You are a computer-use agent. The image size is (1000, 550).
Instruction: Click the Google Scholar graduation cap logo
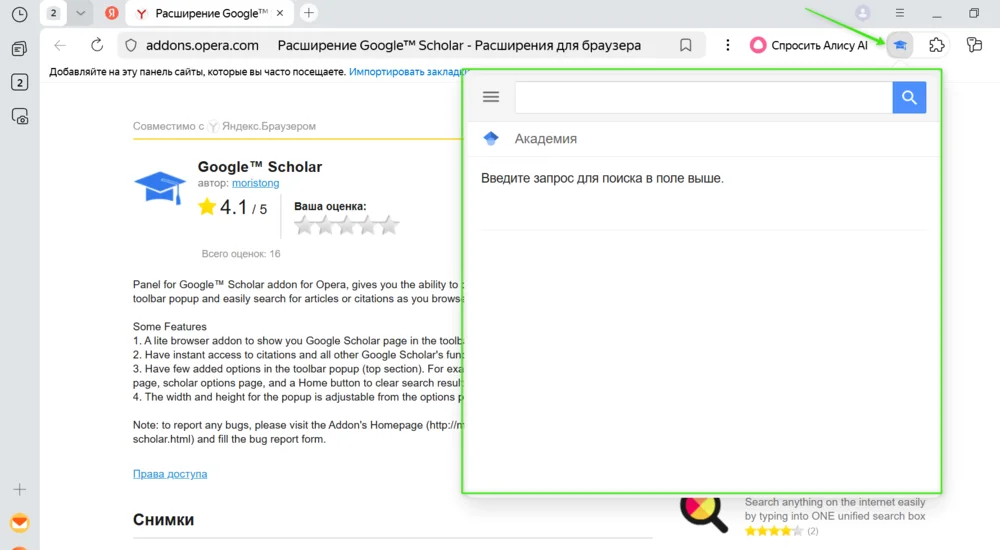(159, 187)
